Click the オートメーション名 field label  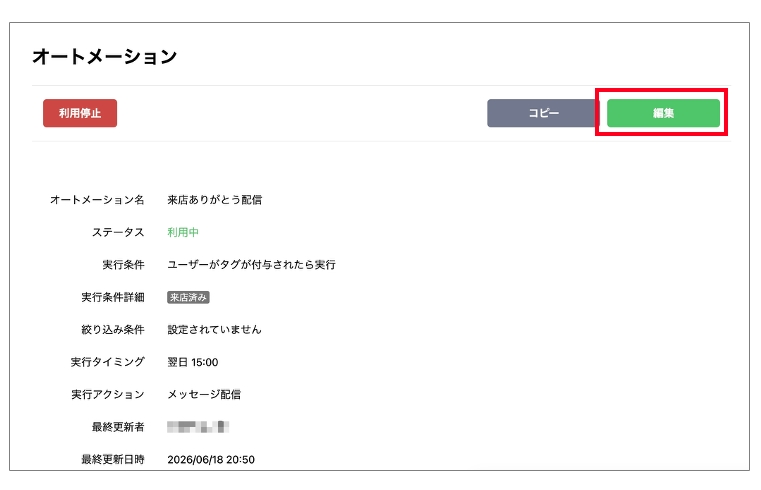click(97, 200)
